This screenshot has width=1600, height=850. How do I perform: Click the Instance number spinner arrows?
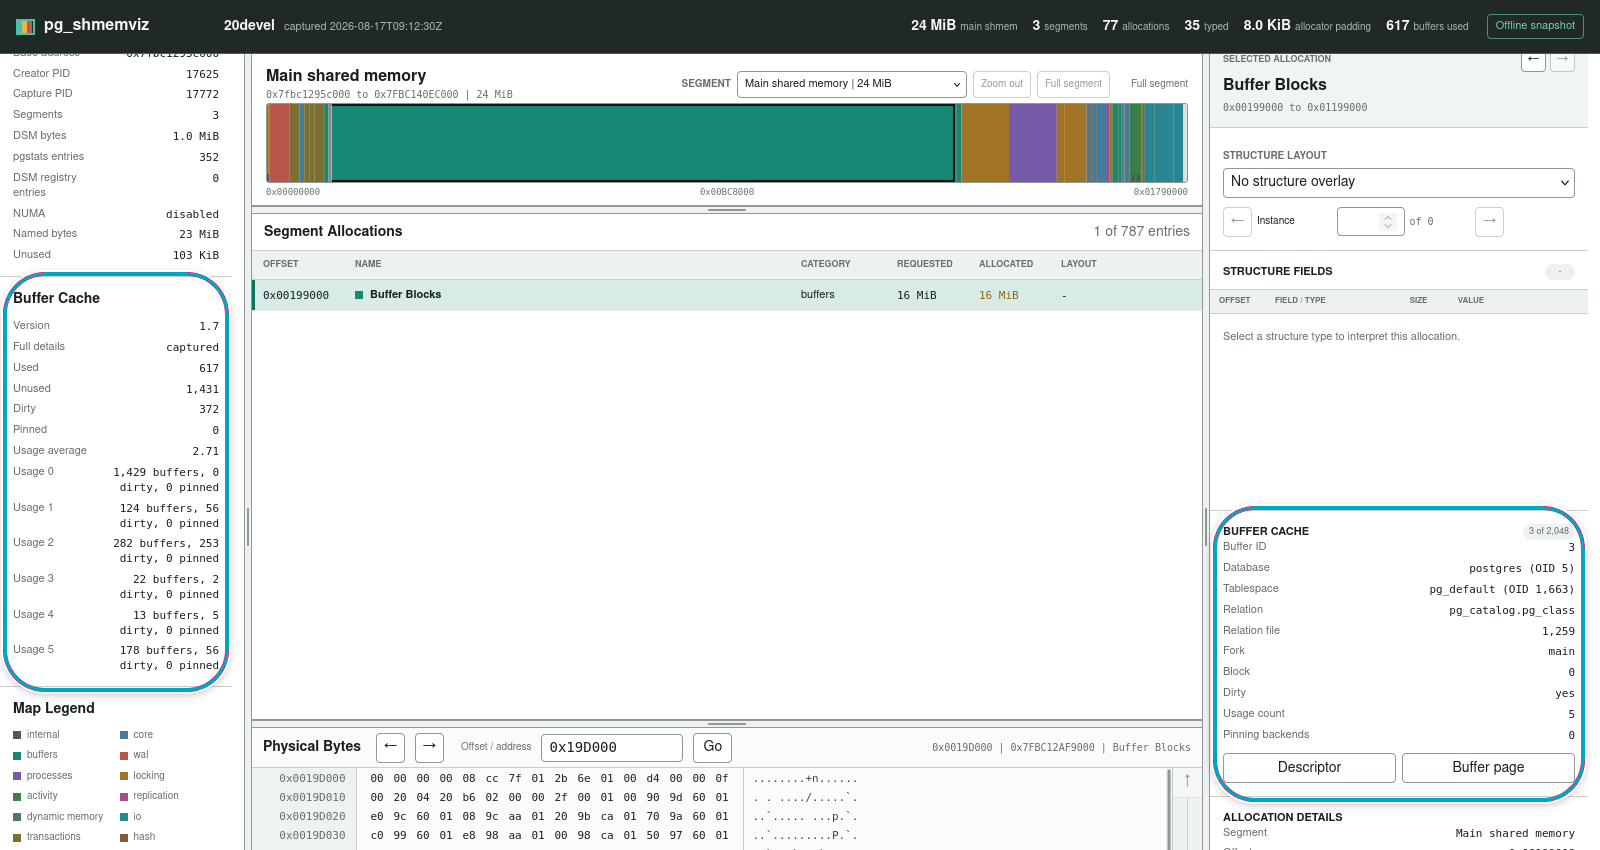point(1387,222)
